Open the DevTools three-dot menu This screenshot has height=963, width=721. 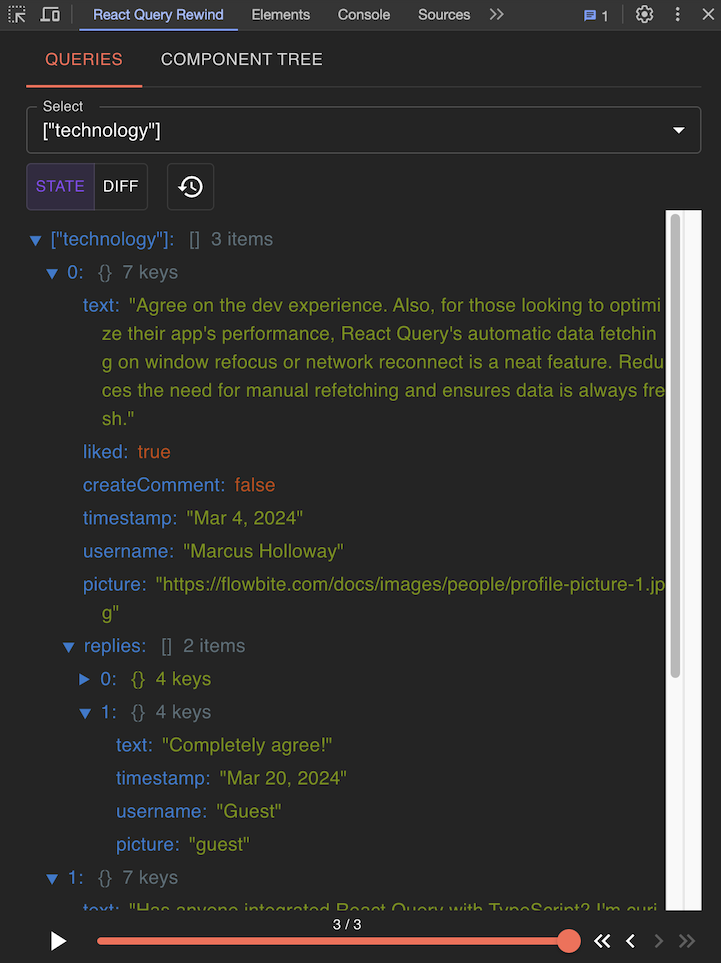coord(679,15)
